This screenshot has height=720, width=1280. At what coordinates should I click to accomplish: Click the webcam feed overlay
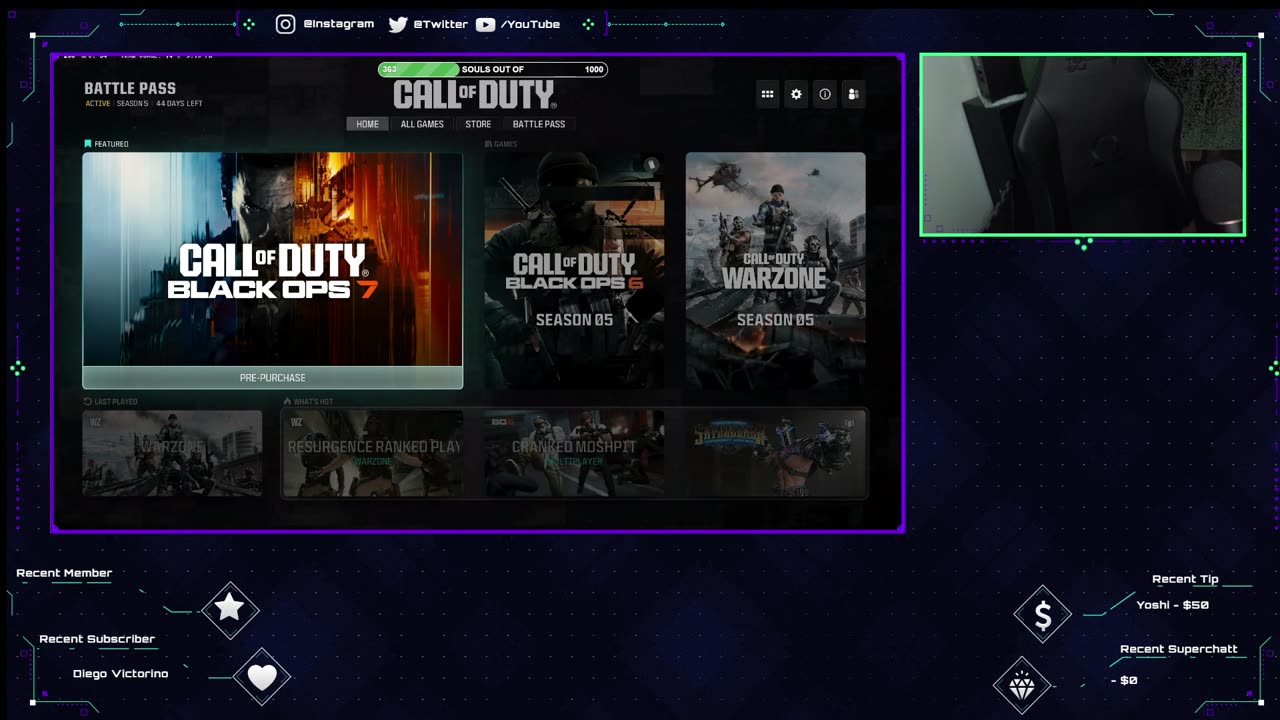1083,145
